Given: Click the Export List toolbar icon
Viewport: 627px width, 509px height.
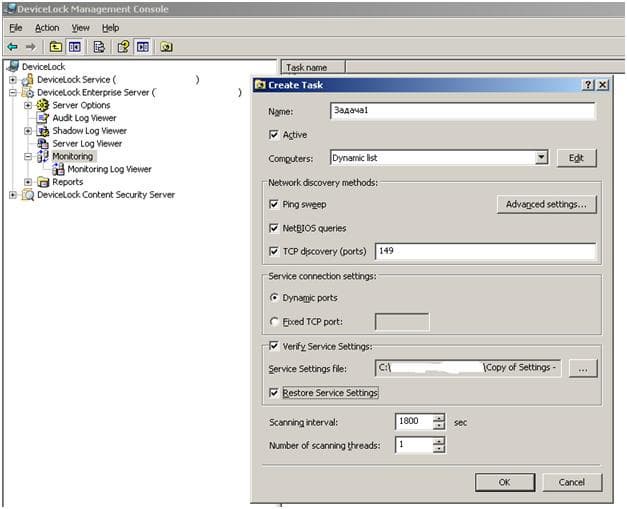Looking at the screenshot, I should click(x=99, y=47).
